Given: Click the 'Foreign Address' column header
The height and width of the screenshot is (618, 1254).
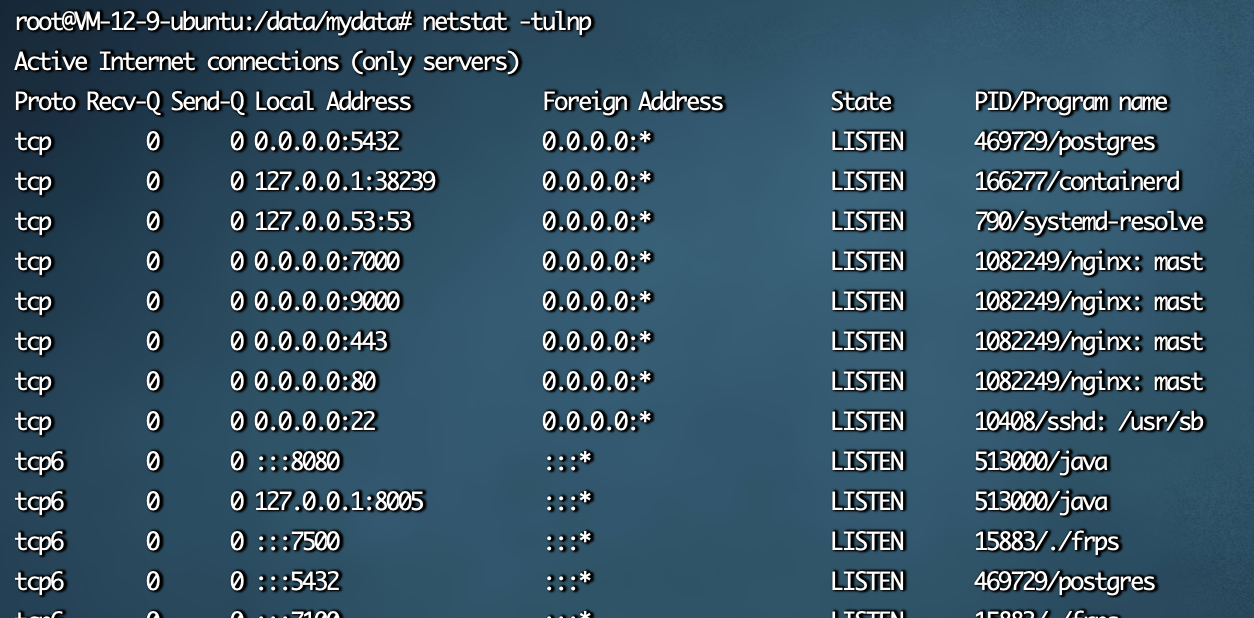Looking at the screenshot, I should click(x=632, y=101).
